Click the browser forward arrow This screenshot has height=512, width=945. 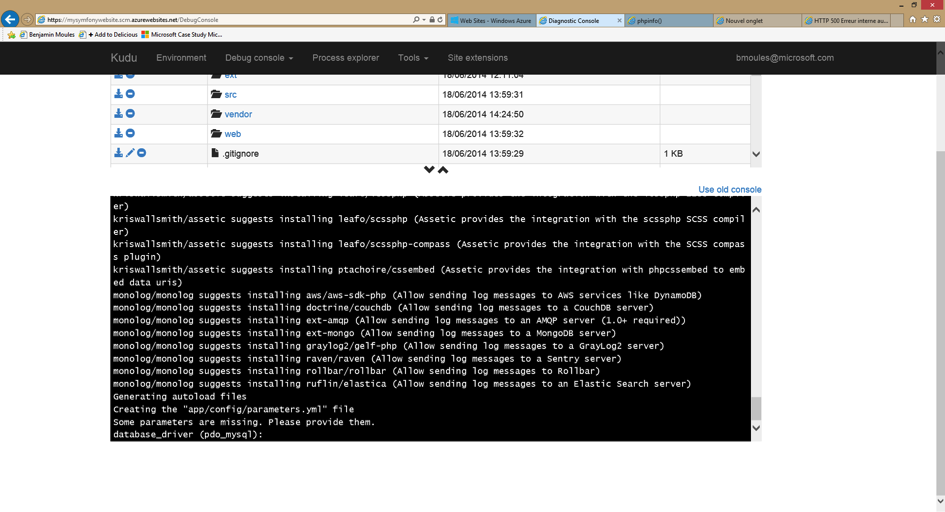click(x=27, y=20)
